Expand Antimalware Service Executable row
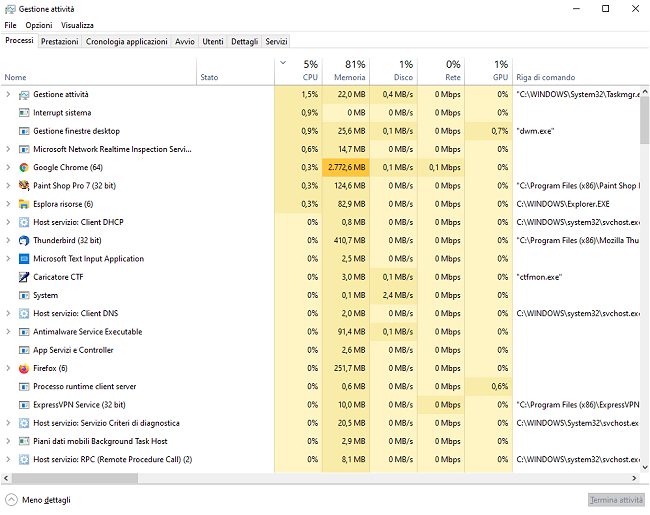 coord(8,332)
